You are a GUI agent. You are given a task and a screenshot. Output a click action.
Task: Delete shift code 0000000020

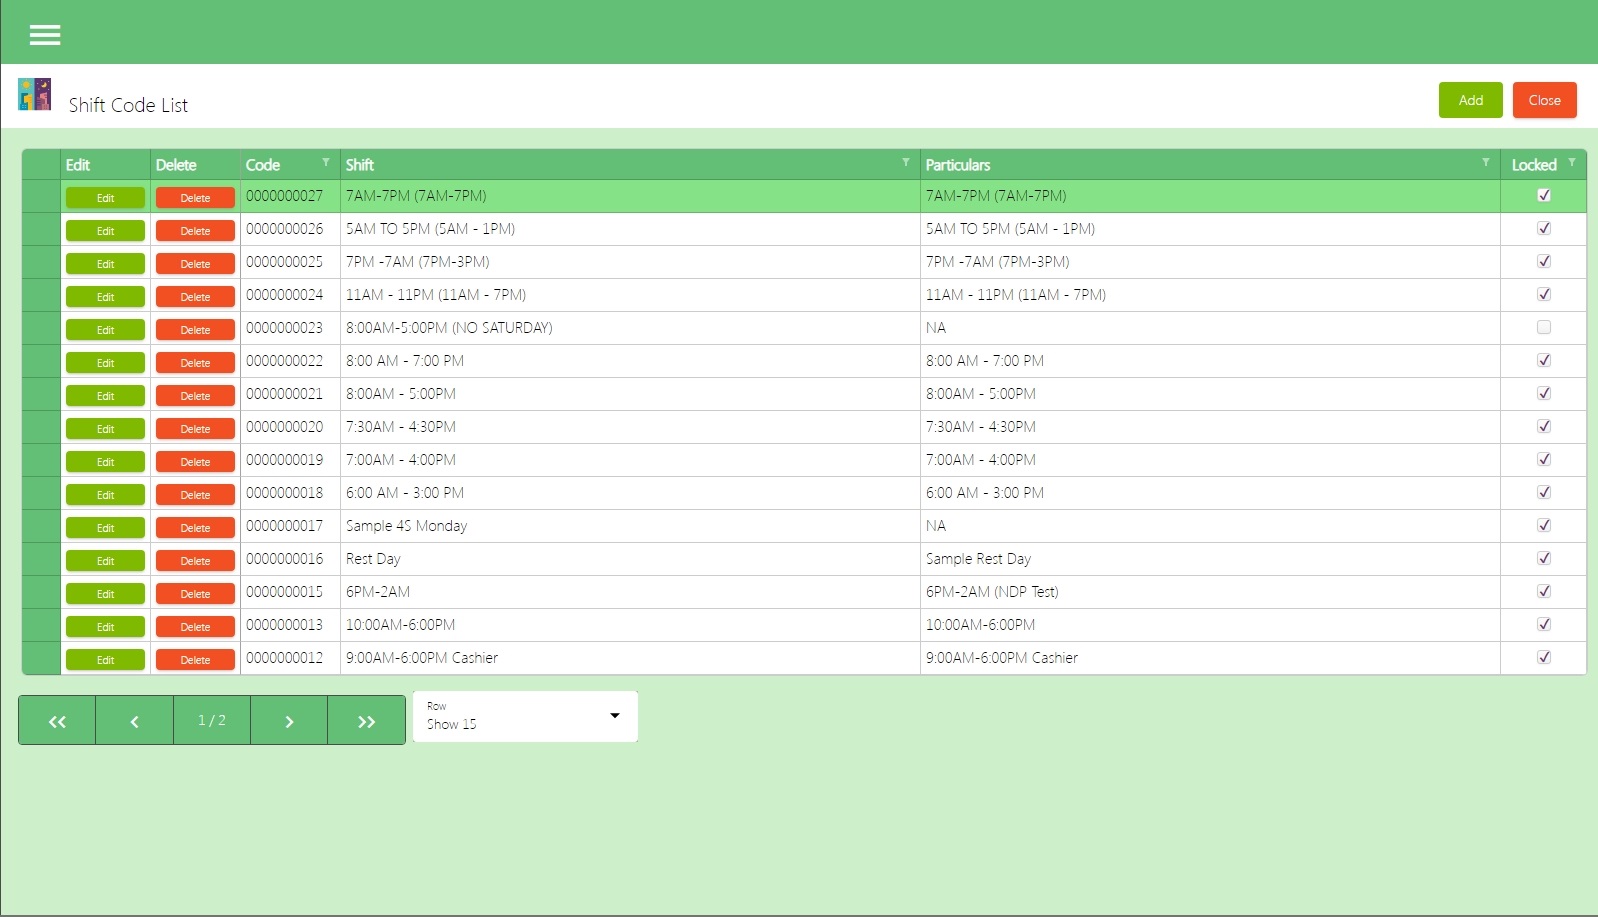tap(195, 429)
